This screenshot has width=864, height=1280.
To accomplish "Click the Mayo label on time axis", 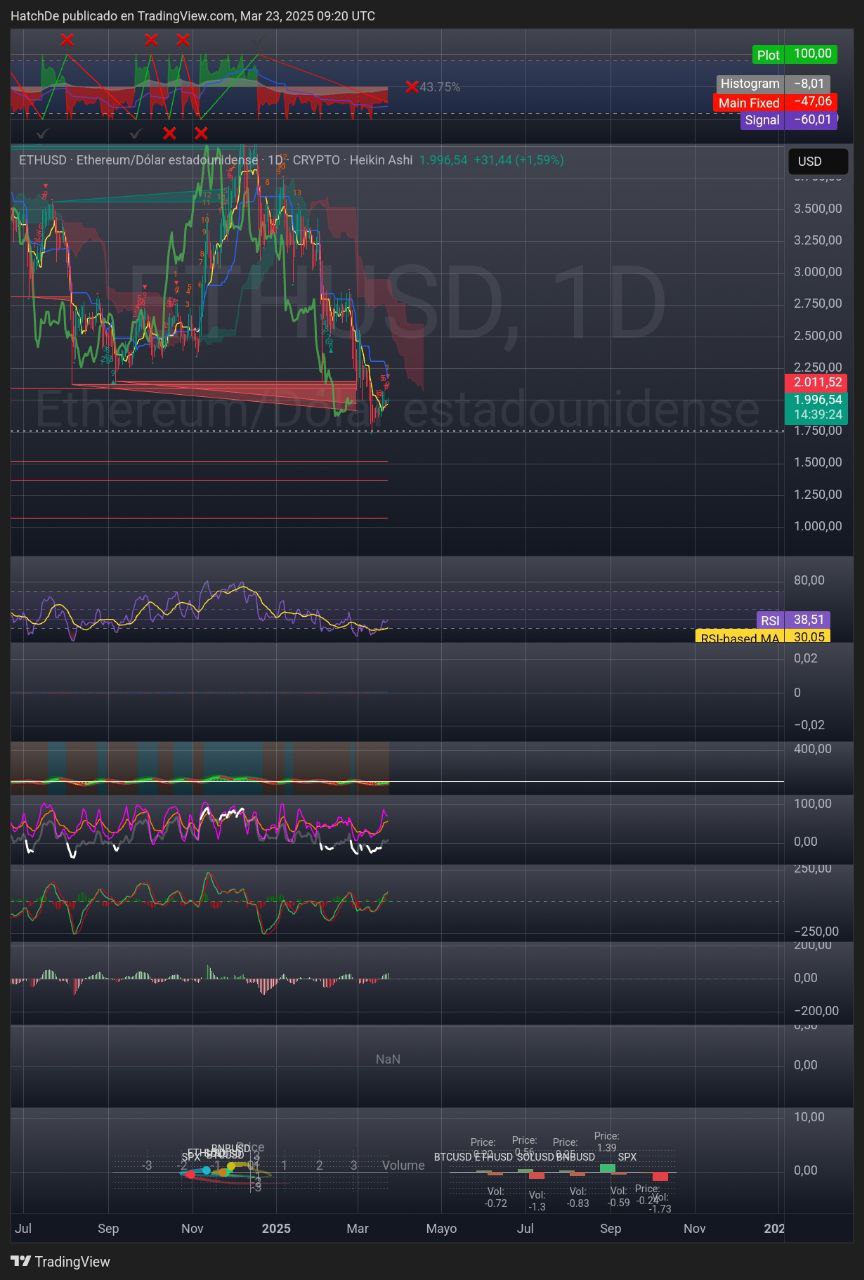I will click(441, 1228).
